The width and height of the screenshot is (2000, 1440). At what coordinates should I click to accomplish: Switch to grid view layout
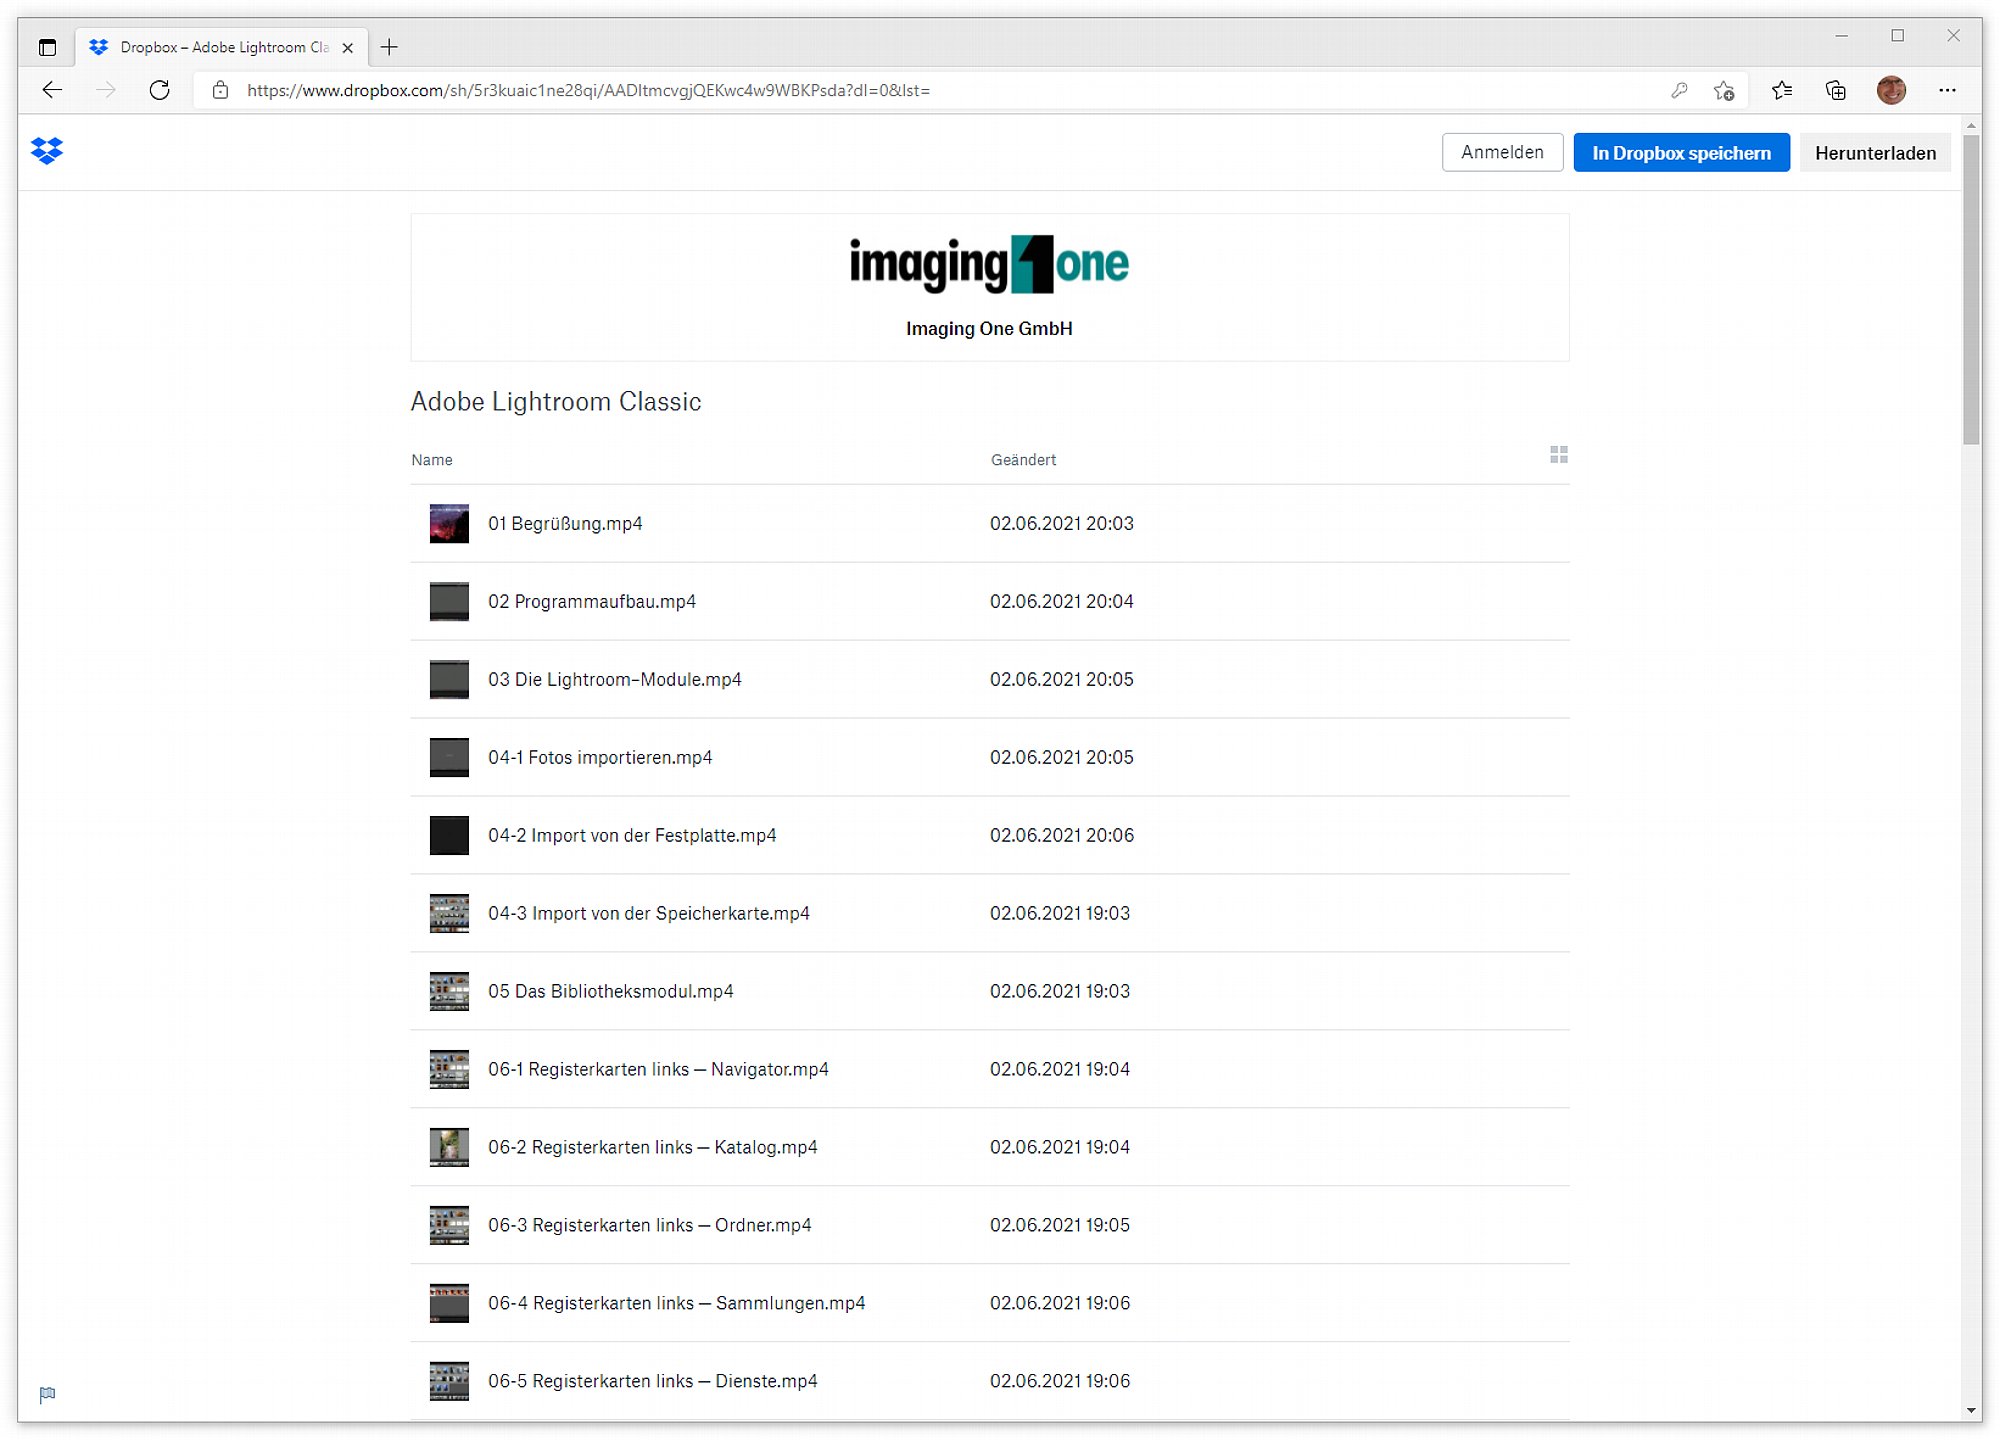pyautogui.click(x=1559, y=455)
